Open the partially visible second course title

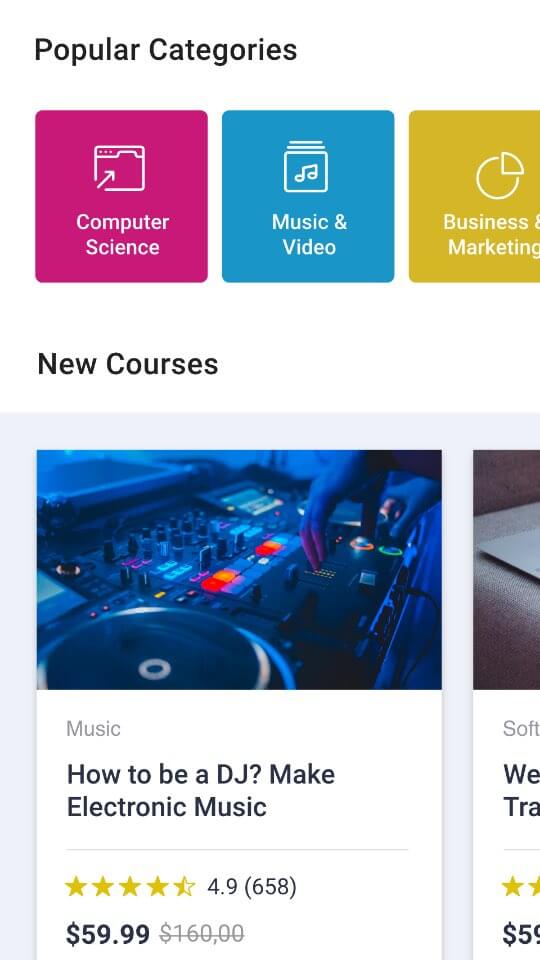click(x=522, y=790)
